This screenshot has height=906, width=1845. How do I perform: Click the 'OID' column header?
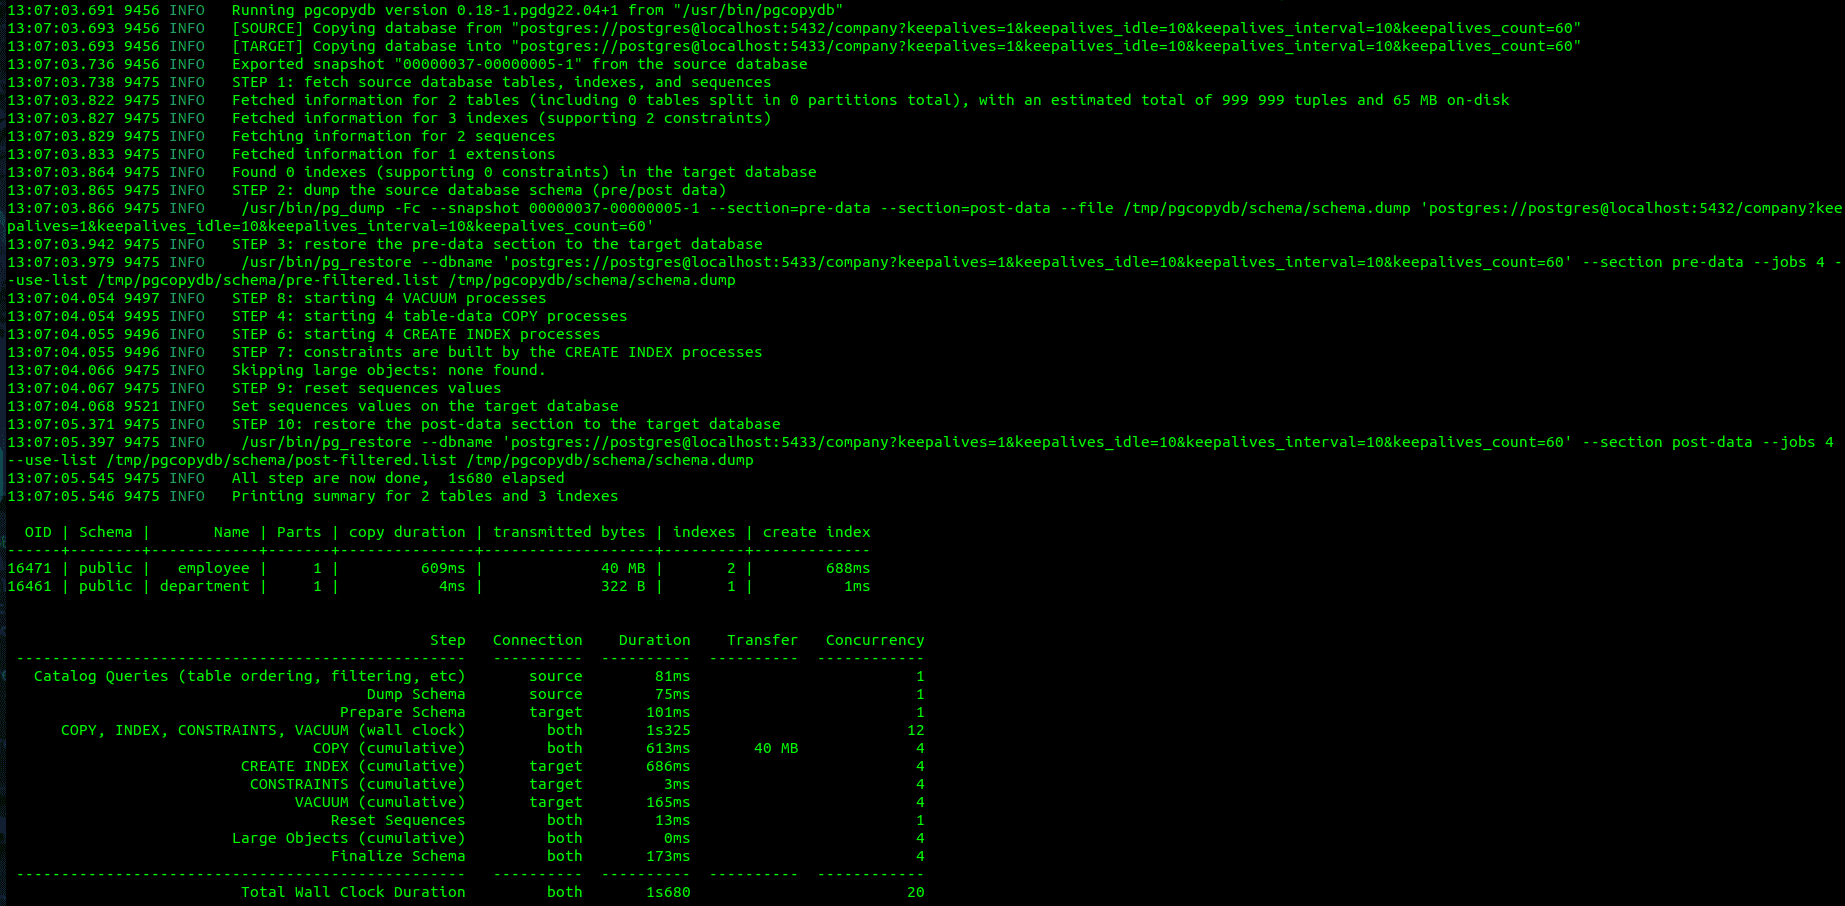coord(38,532)
